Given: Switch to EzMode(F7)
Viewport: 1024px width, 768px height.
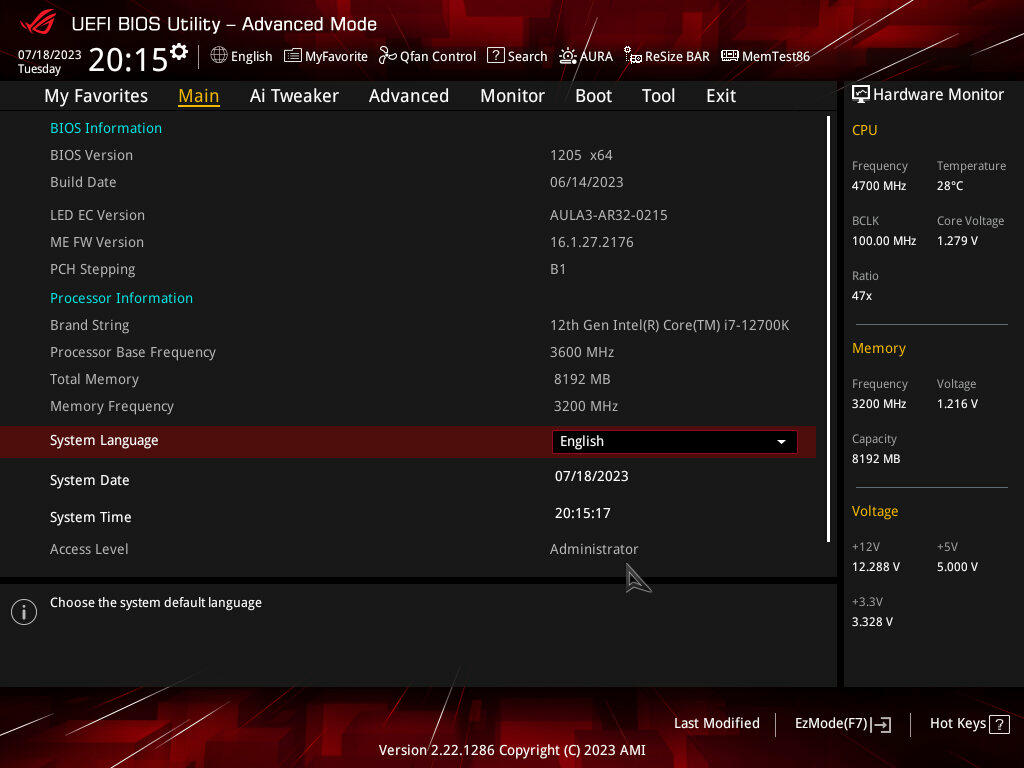Looking at the screenshot, I should pyautogui.click(x=842, y=724).
